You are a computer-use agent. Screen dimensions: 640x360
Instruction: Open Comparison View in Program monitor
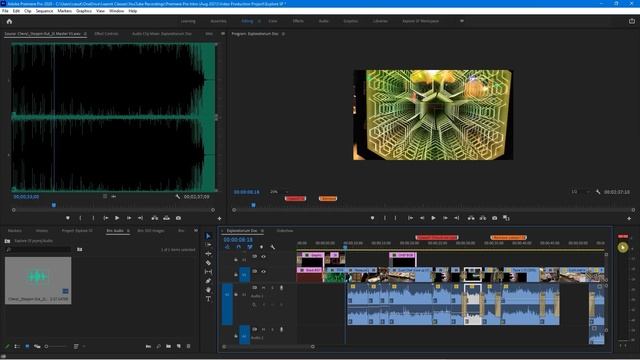click(506, 218)
